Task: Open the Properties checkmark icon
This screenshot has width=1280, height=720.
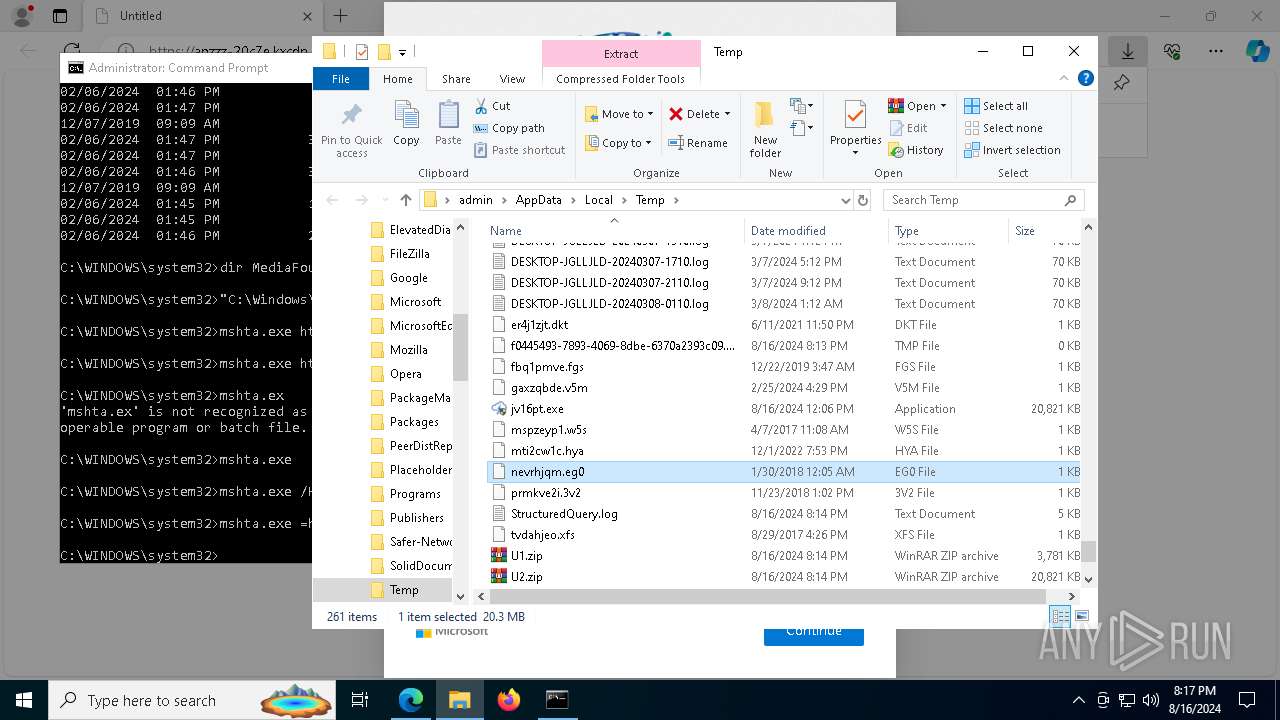Action: (854, 116)
